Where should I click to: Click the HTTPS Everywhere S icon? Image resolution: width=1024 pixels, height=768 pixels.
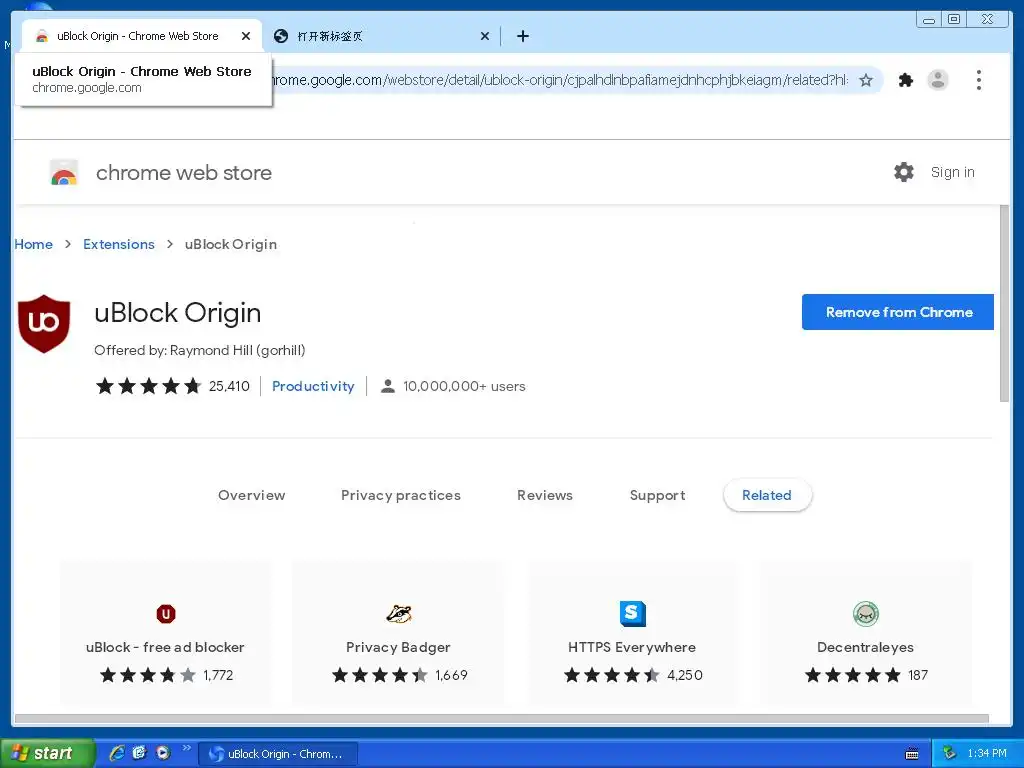(x=632, y=614)
